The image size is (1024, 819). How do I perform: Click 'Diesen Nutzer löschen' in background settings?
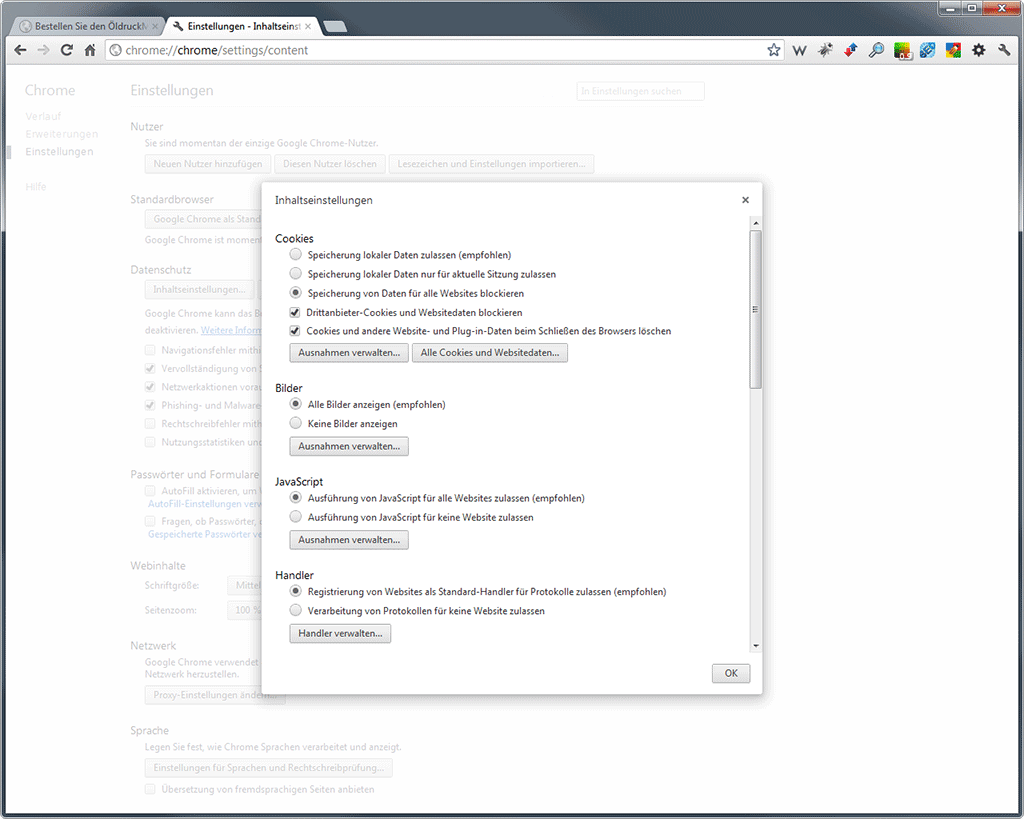(330, 164)
